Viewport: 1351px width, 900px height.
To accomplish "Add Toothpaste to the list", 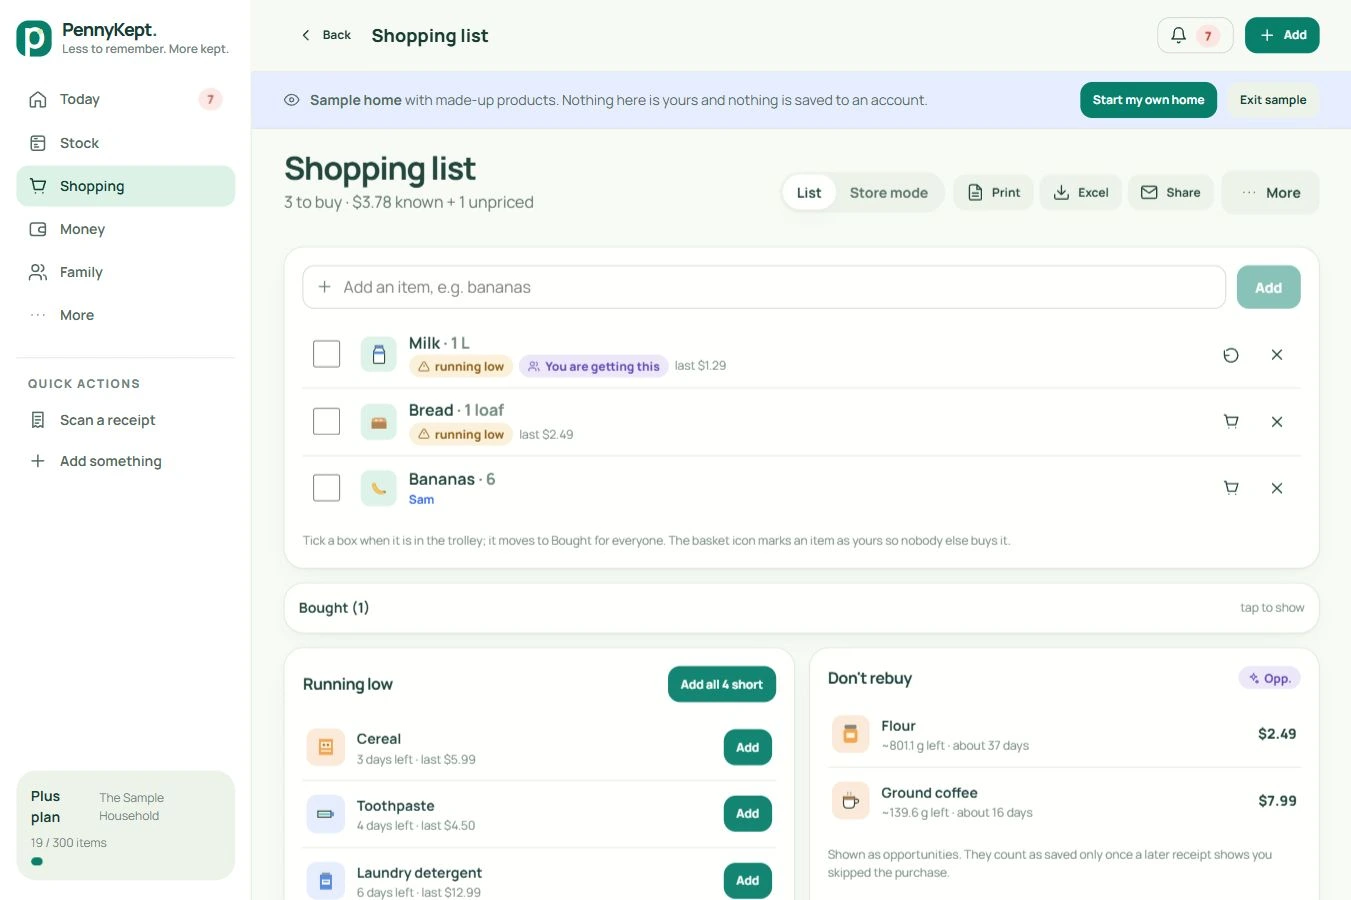I will point(748,814).
